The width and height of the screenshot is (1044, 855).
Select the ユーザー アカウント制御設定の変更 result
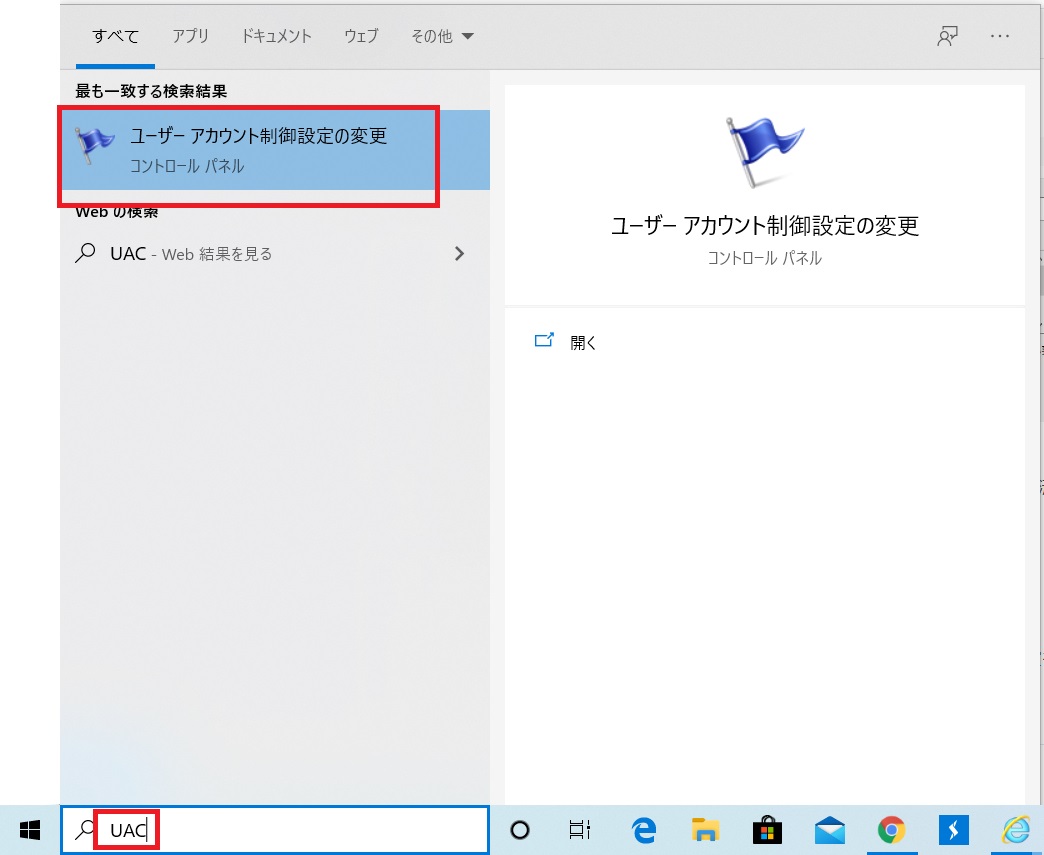pyautogui.click(x=250, y=147)
